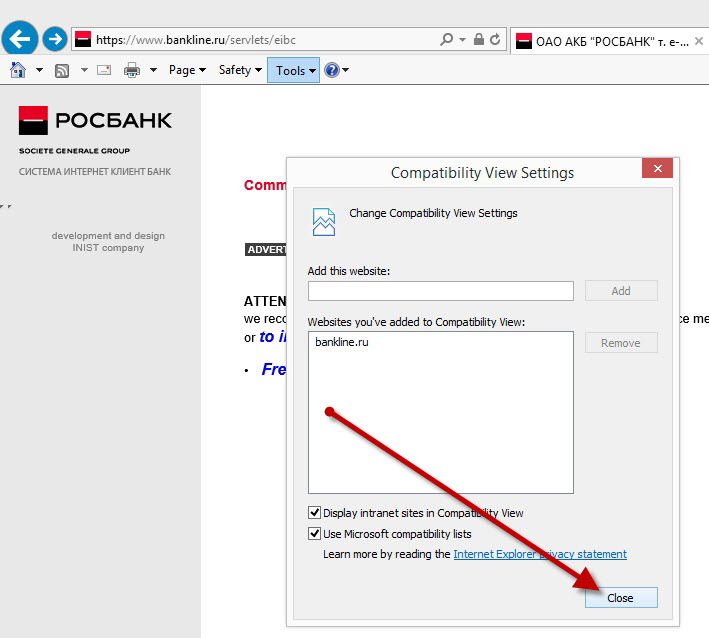Screen dimensions: 709x638
Task: Click the Add button in the dialog
Action: point(621,291)
